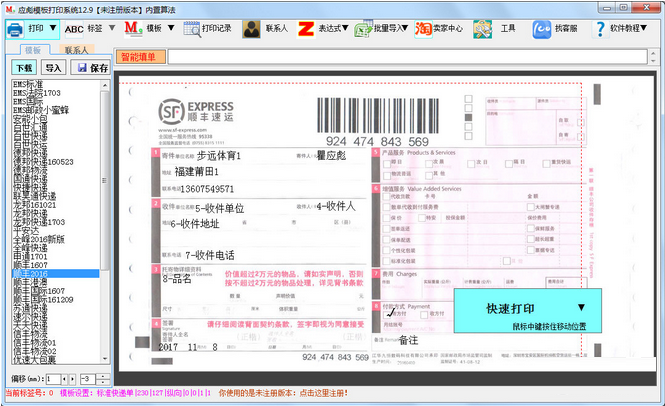Select 龙邦161021 template
The height and width of the screenshot is (406, 665).
pos(34,205)
